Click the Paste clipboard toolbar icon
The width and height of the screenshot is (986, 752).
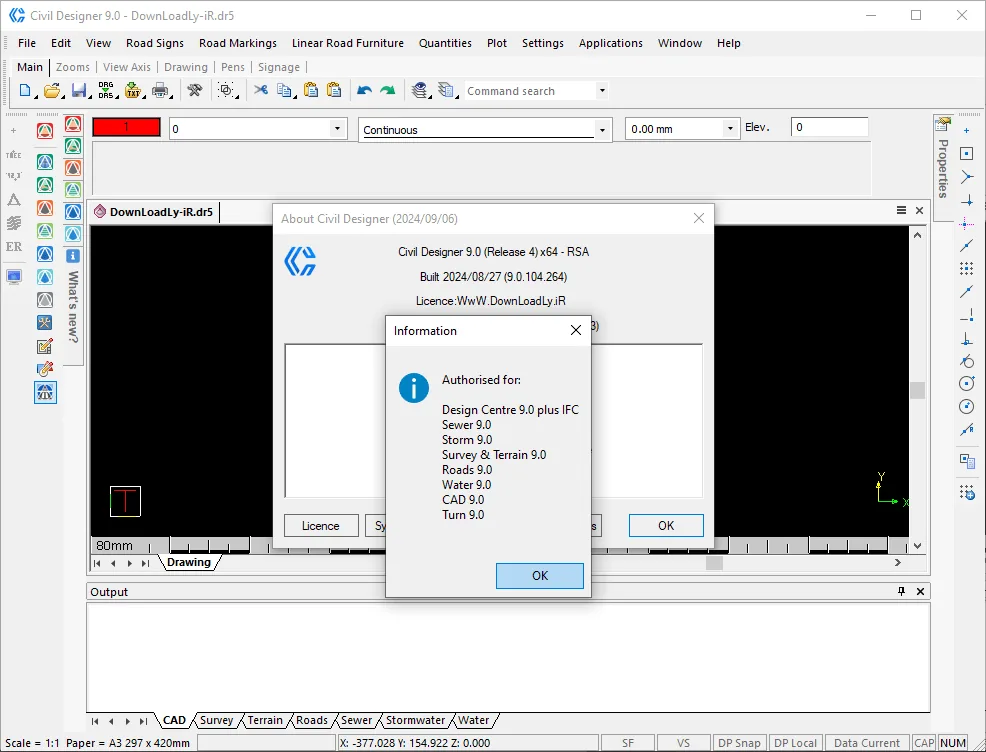pos(311,91)
